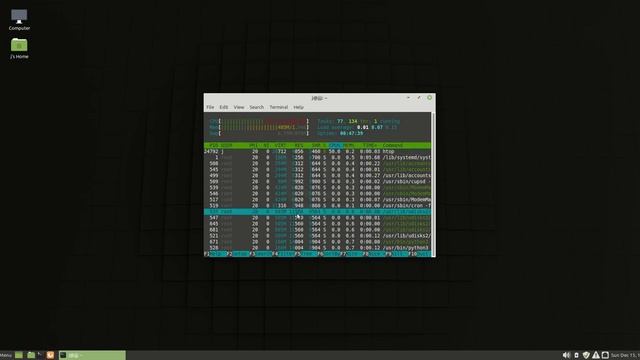The height and width of the screenshot is (360, 640).
Task: Click the htop process row
Action: (317, 151)
